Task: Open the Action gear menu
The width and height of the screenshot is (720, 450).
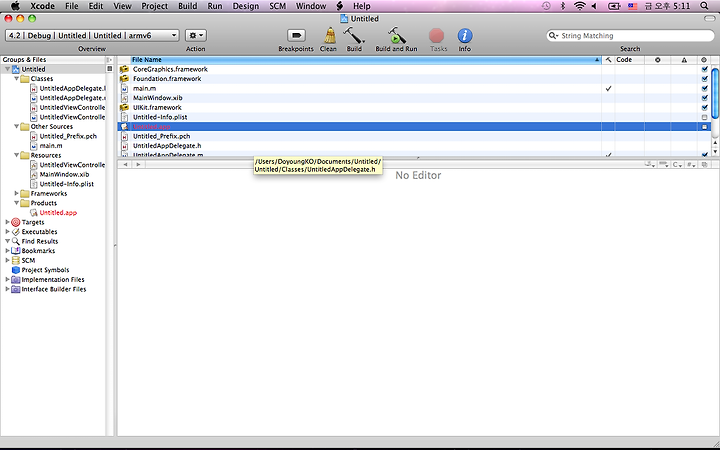Action: tap(196, 35)
